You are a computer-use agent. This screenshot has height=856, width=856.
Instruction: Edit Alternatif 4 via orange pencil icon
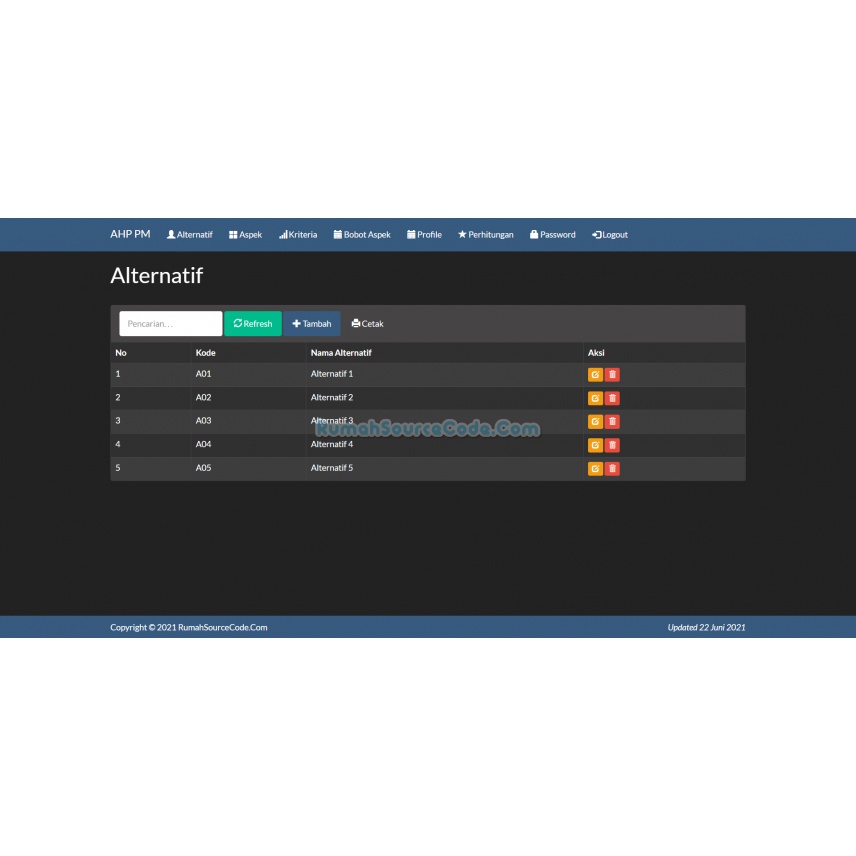595,445
